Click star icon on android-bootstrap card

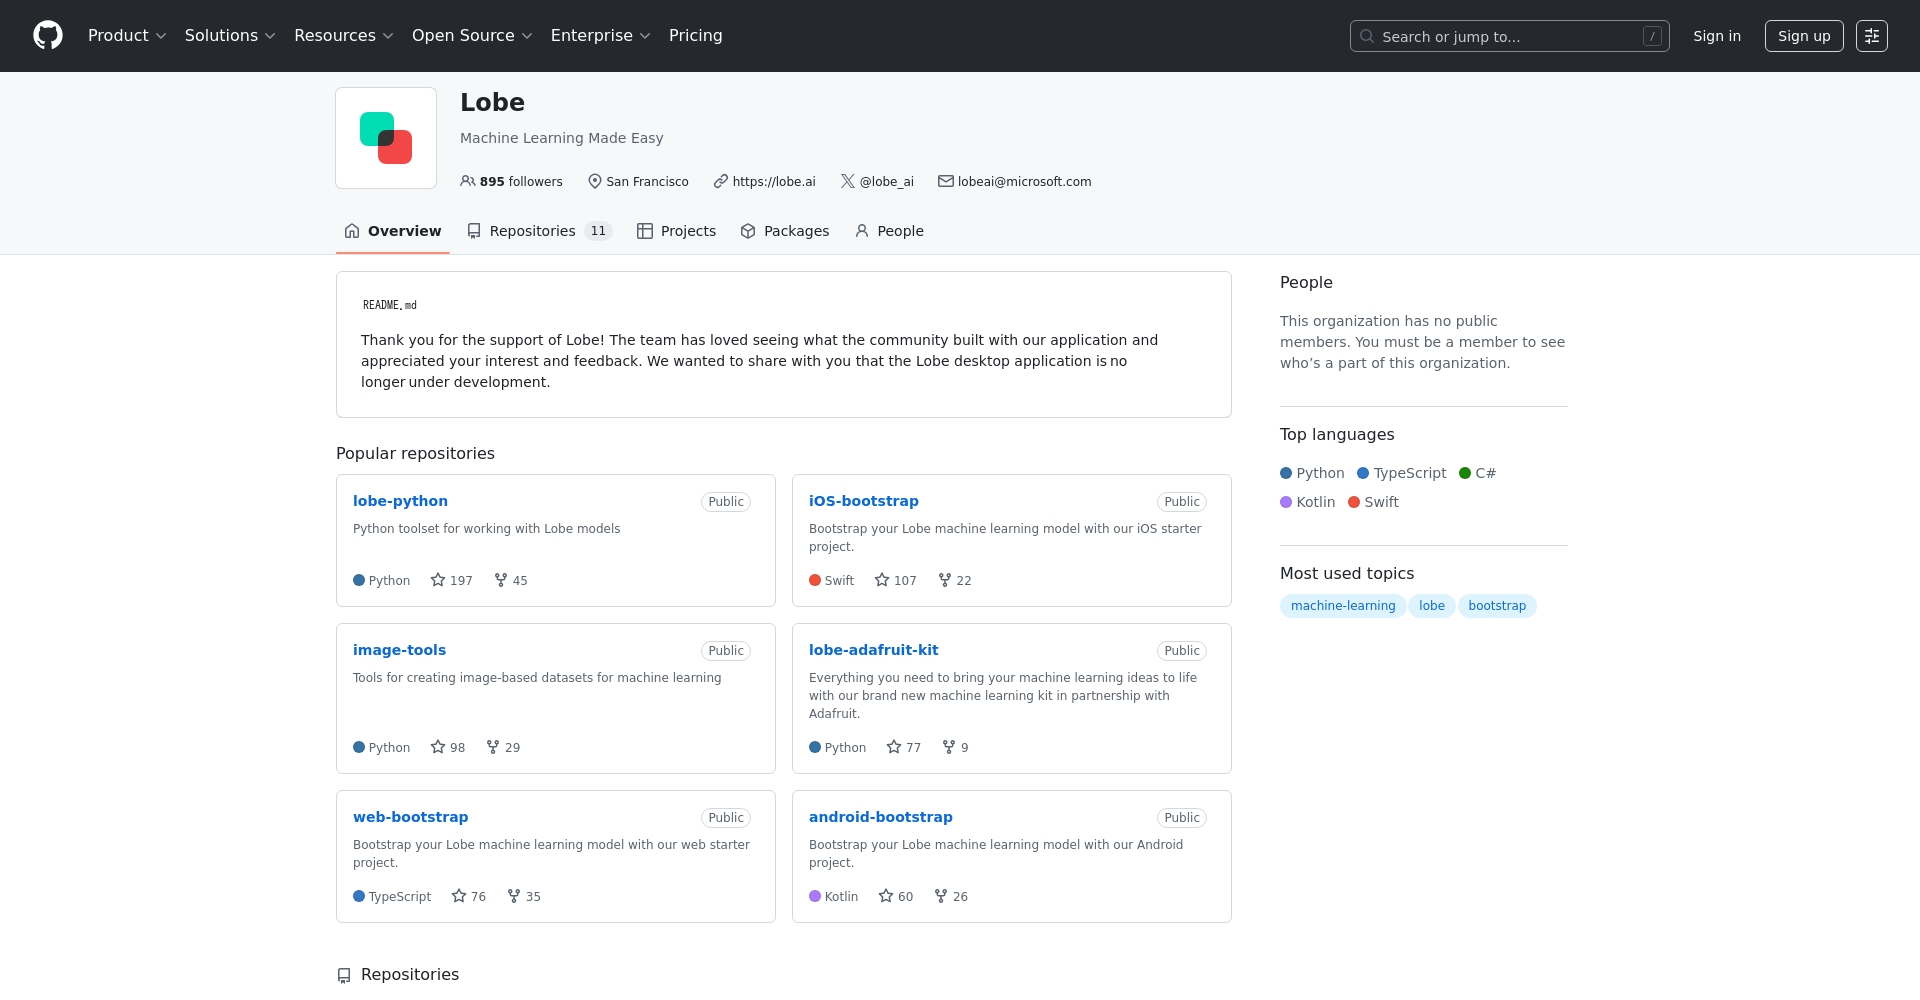pyautogui.click(x=886, y=896)
